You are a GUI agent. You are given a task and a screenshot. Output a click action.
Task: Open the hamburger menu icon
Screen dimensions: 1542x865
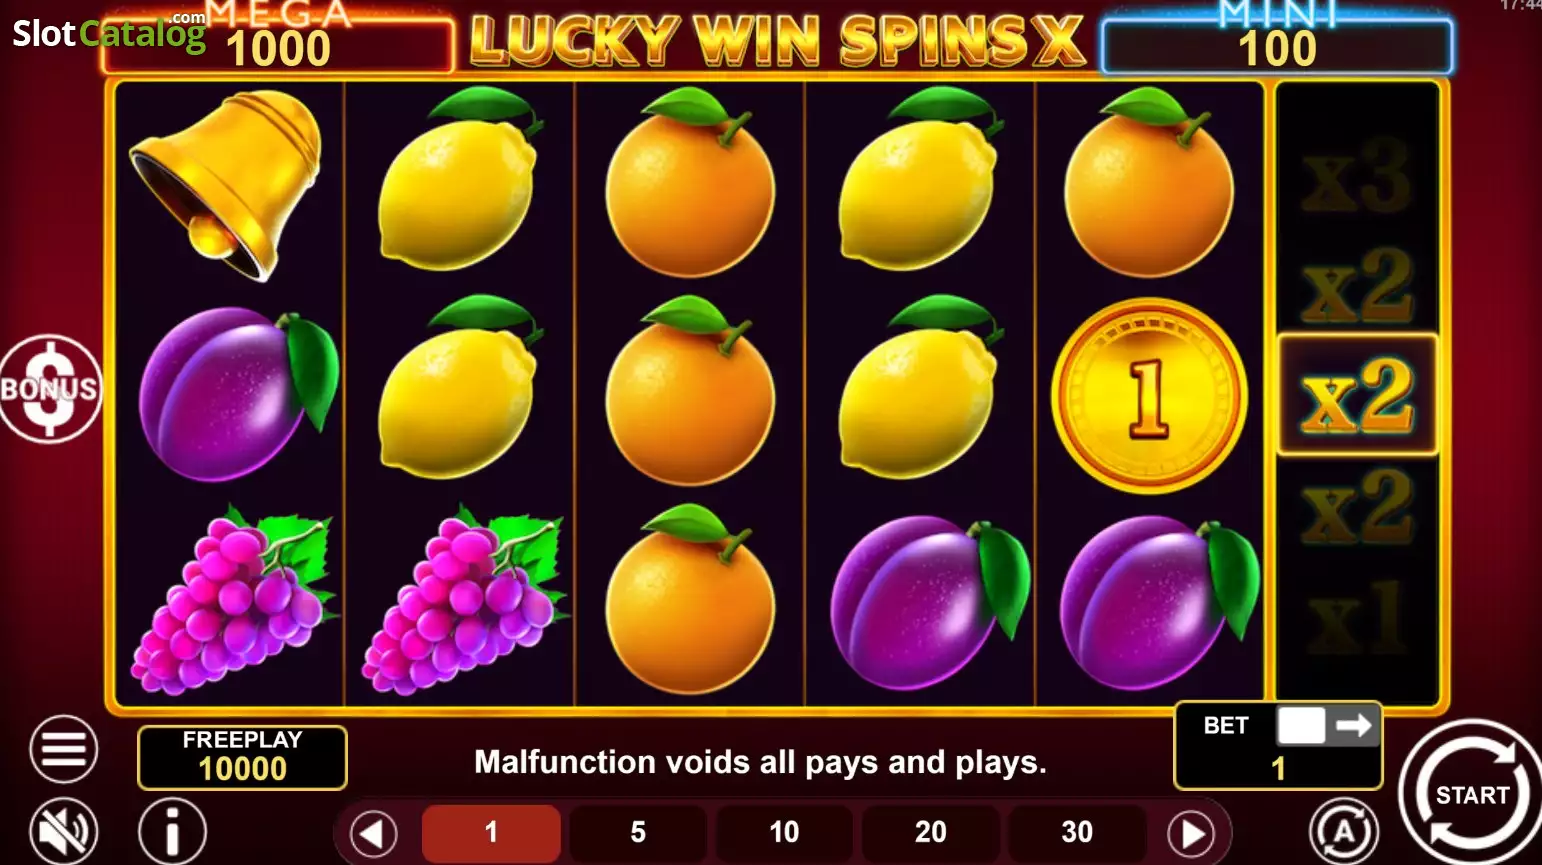point(64,749)
